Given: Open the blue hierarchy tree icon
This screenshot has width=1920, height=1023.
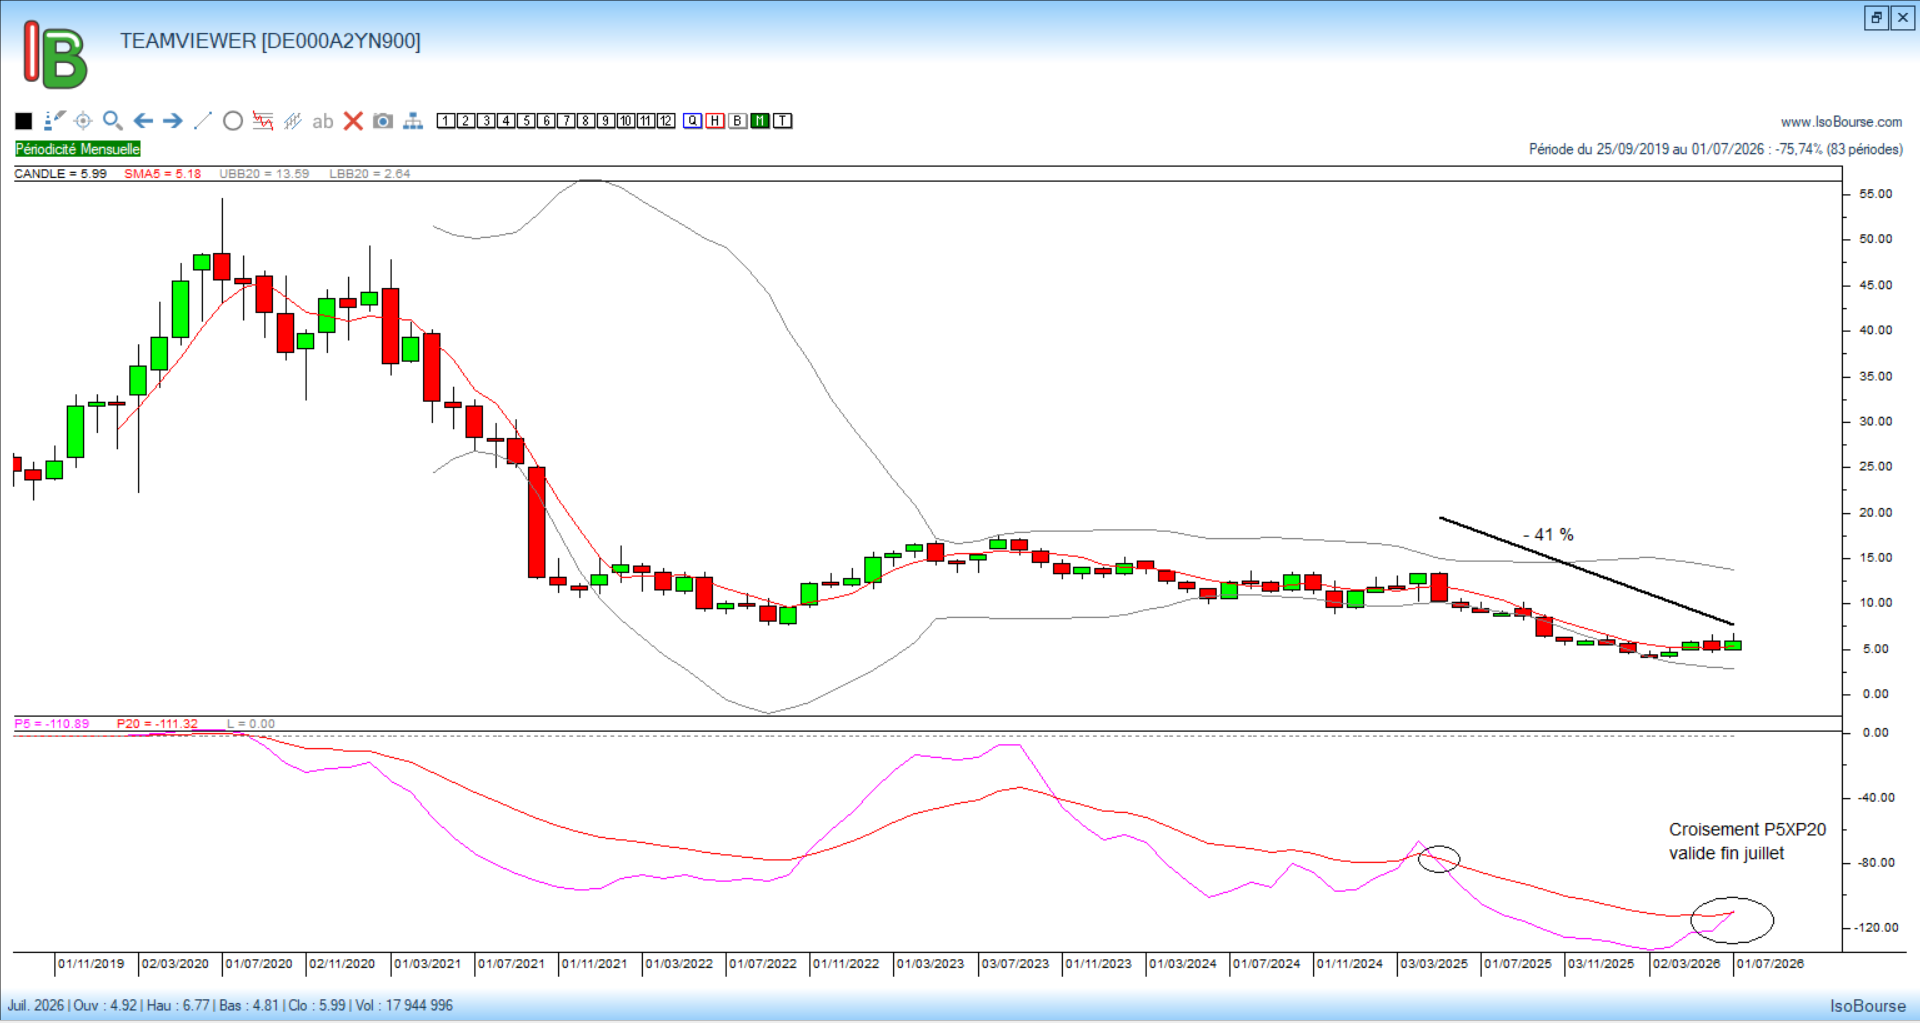Looking at the screenshot, I should click(x=413, y=121).
